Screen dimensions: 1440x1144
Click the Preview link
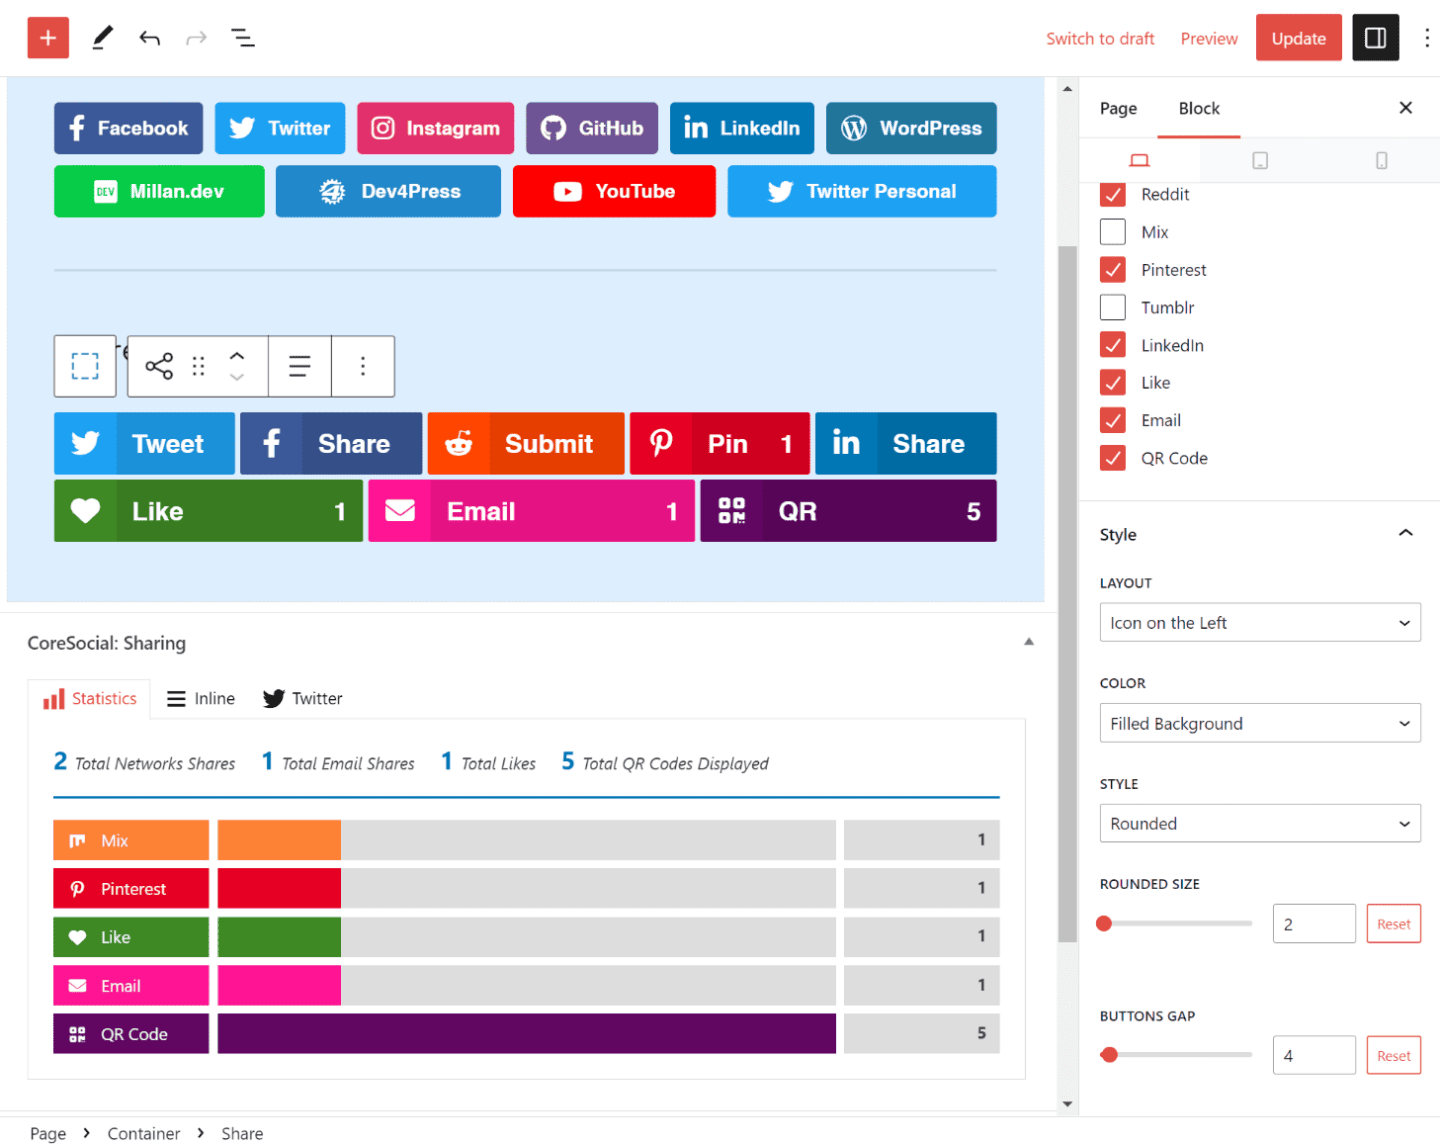[x=1209, y=38]
